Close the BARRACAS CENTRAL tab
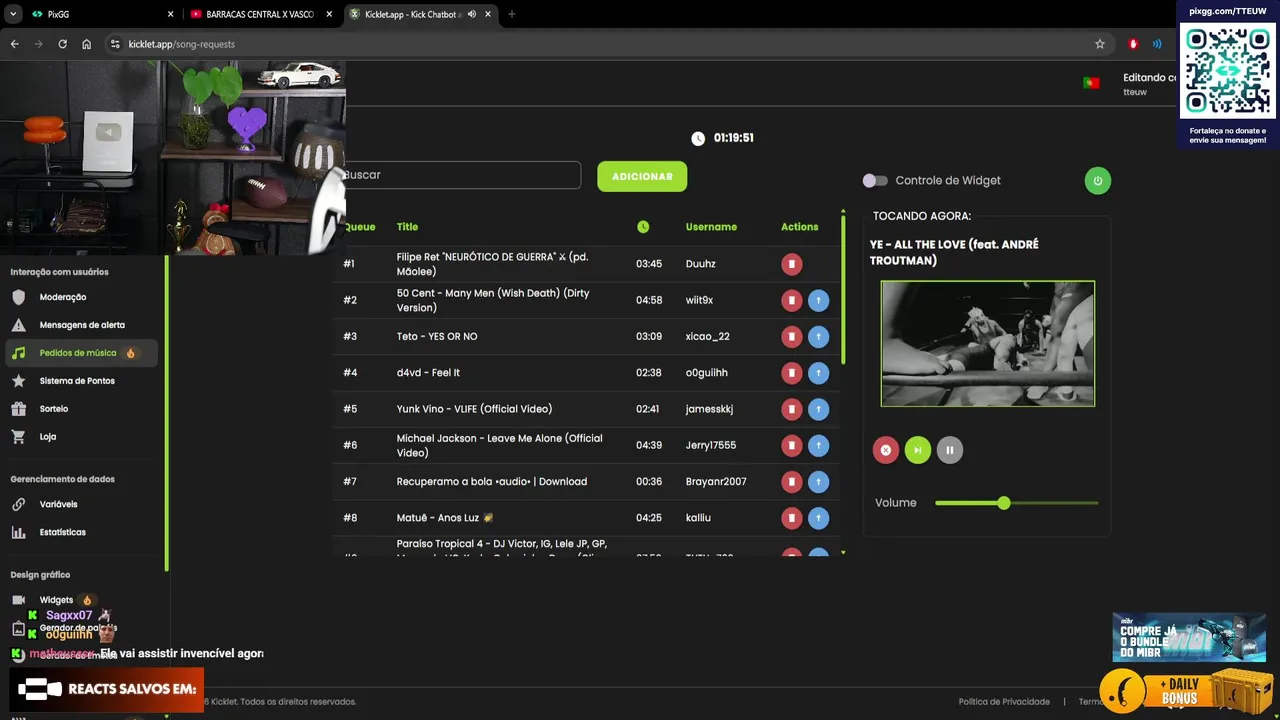 pyautogui.click(x=329, y=14)
